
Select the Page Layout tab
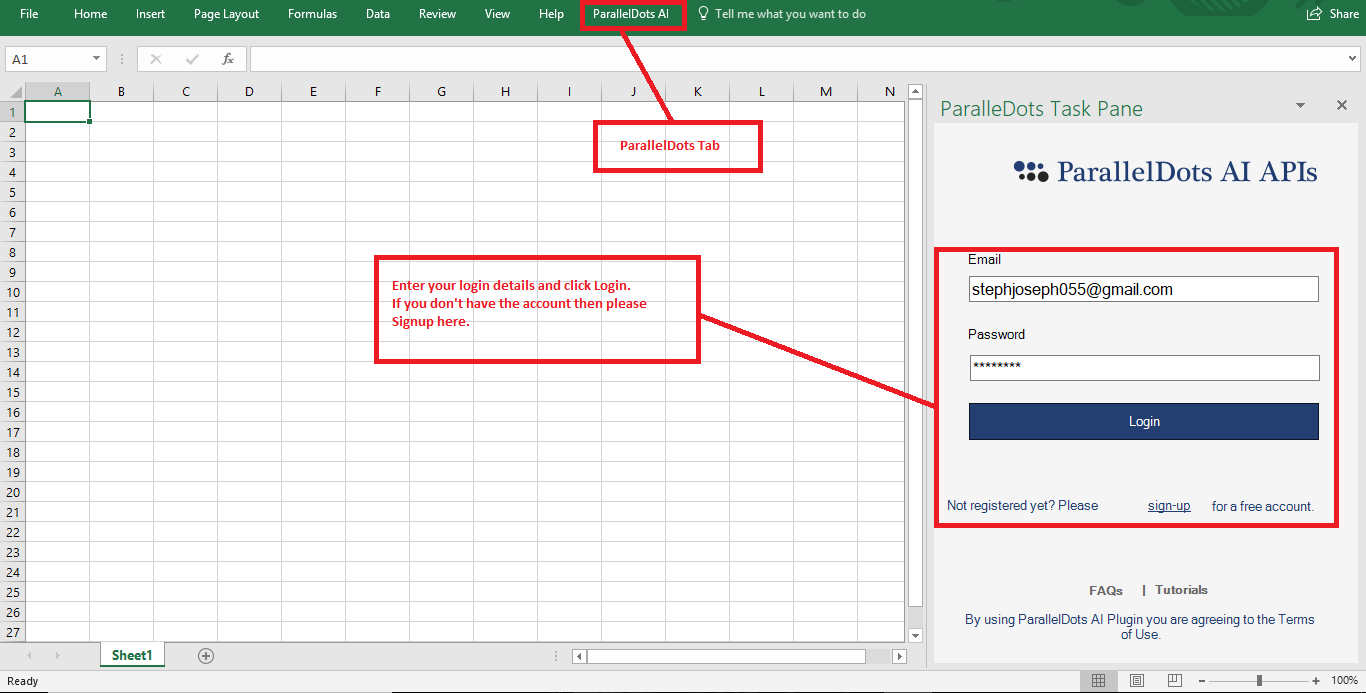pyautogui.click(x=226, y=14)
